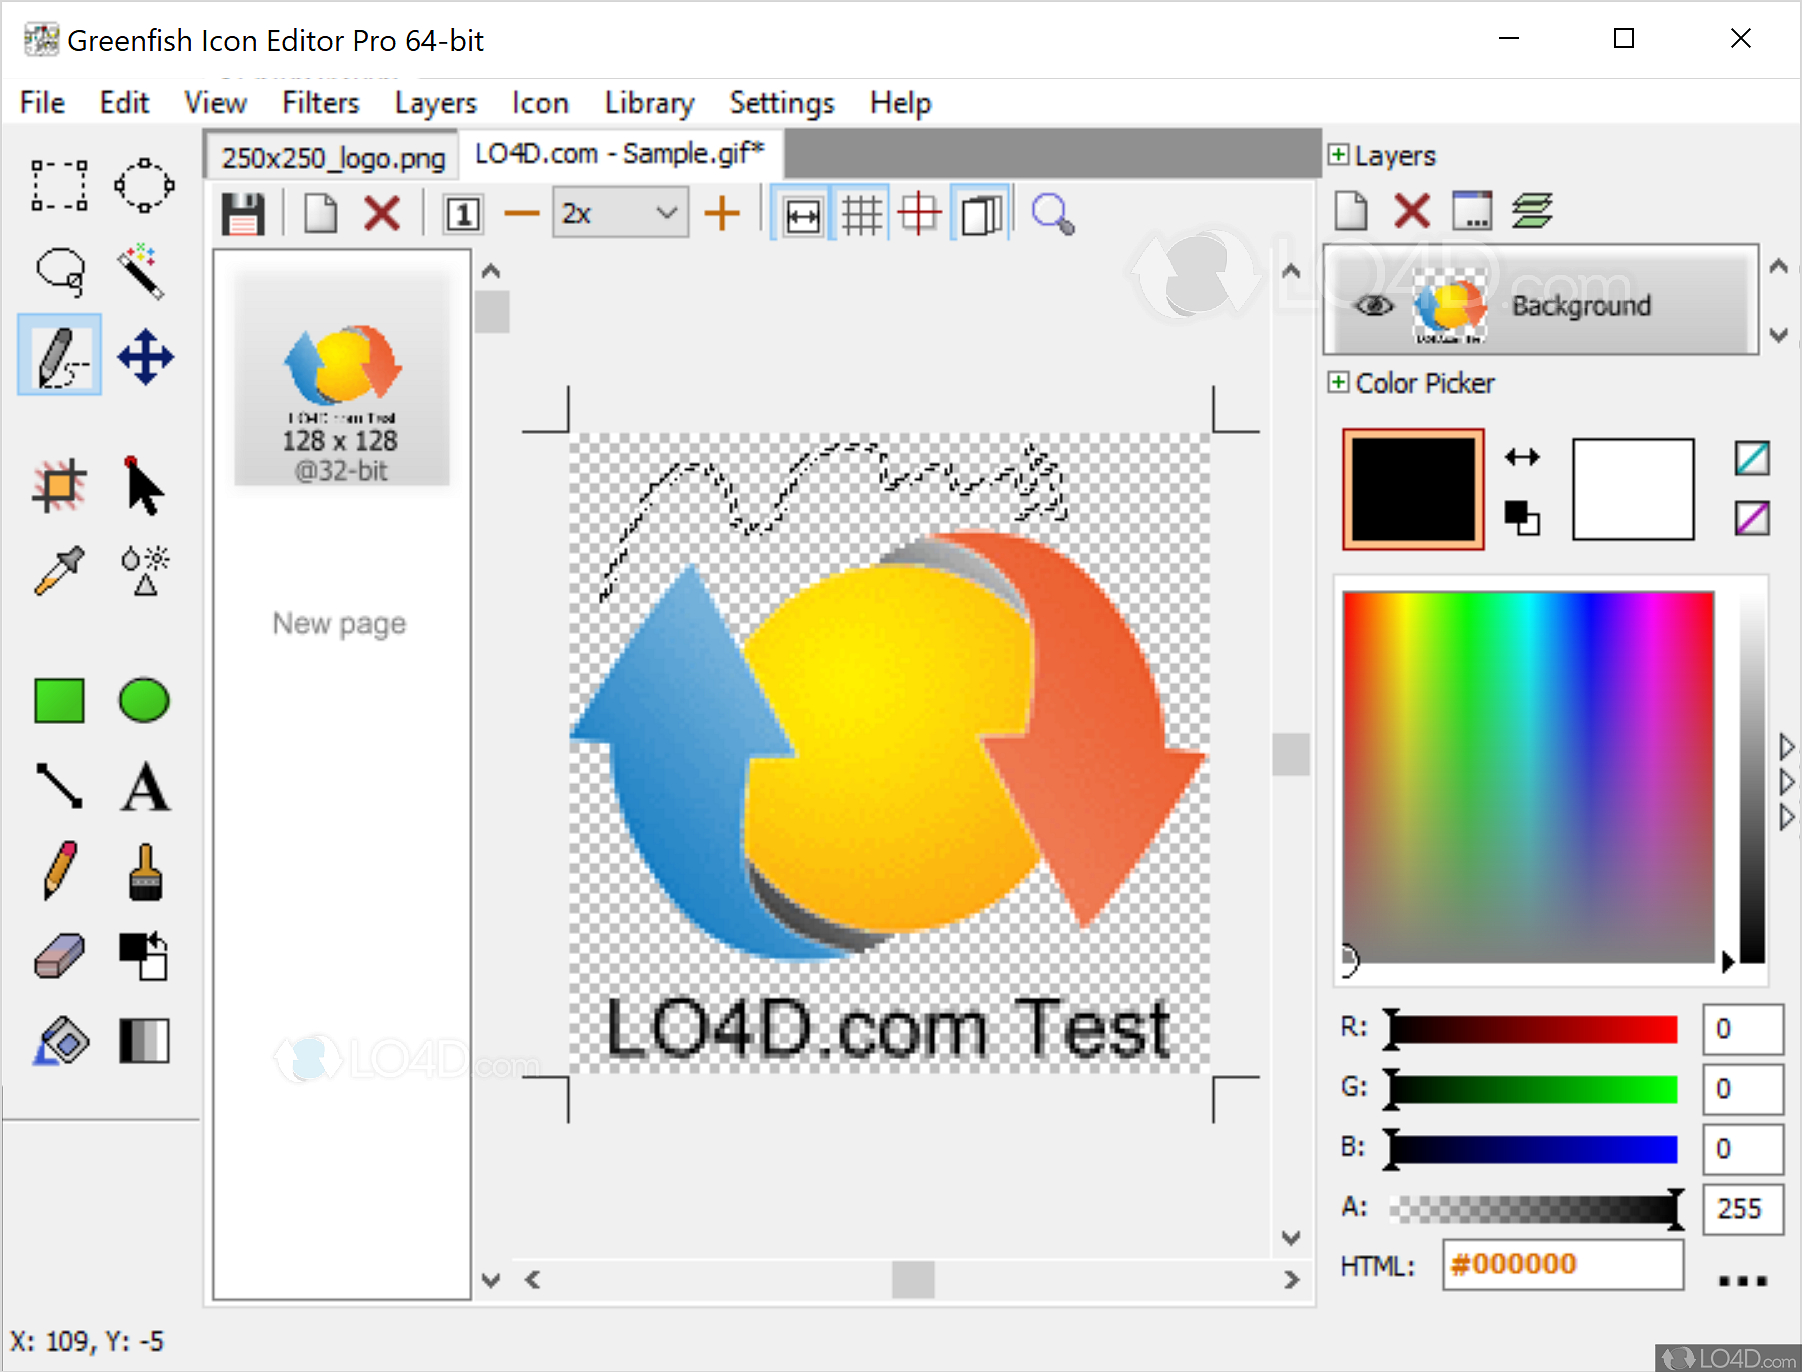Toggle the pixel grid display
The width and height of the screenshot is (1802, 1372).
[x=861, y=214]
